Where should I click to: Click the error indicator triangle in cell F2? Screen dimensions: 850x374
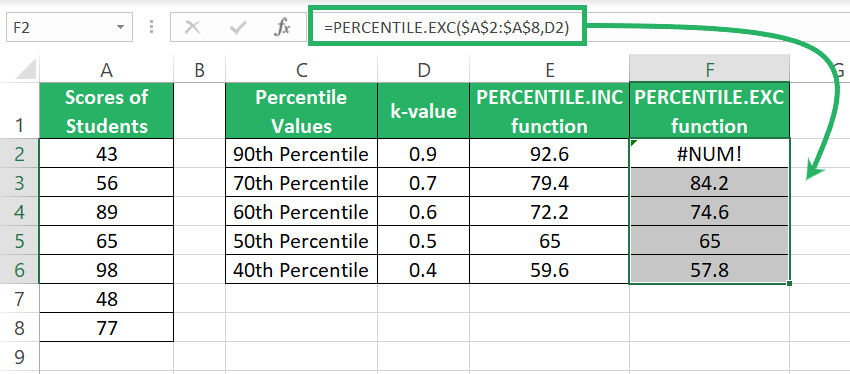[633, 142]
